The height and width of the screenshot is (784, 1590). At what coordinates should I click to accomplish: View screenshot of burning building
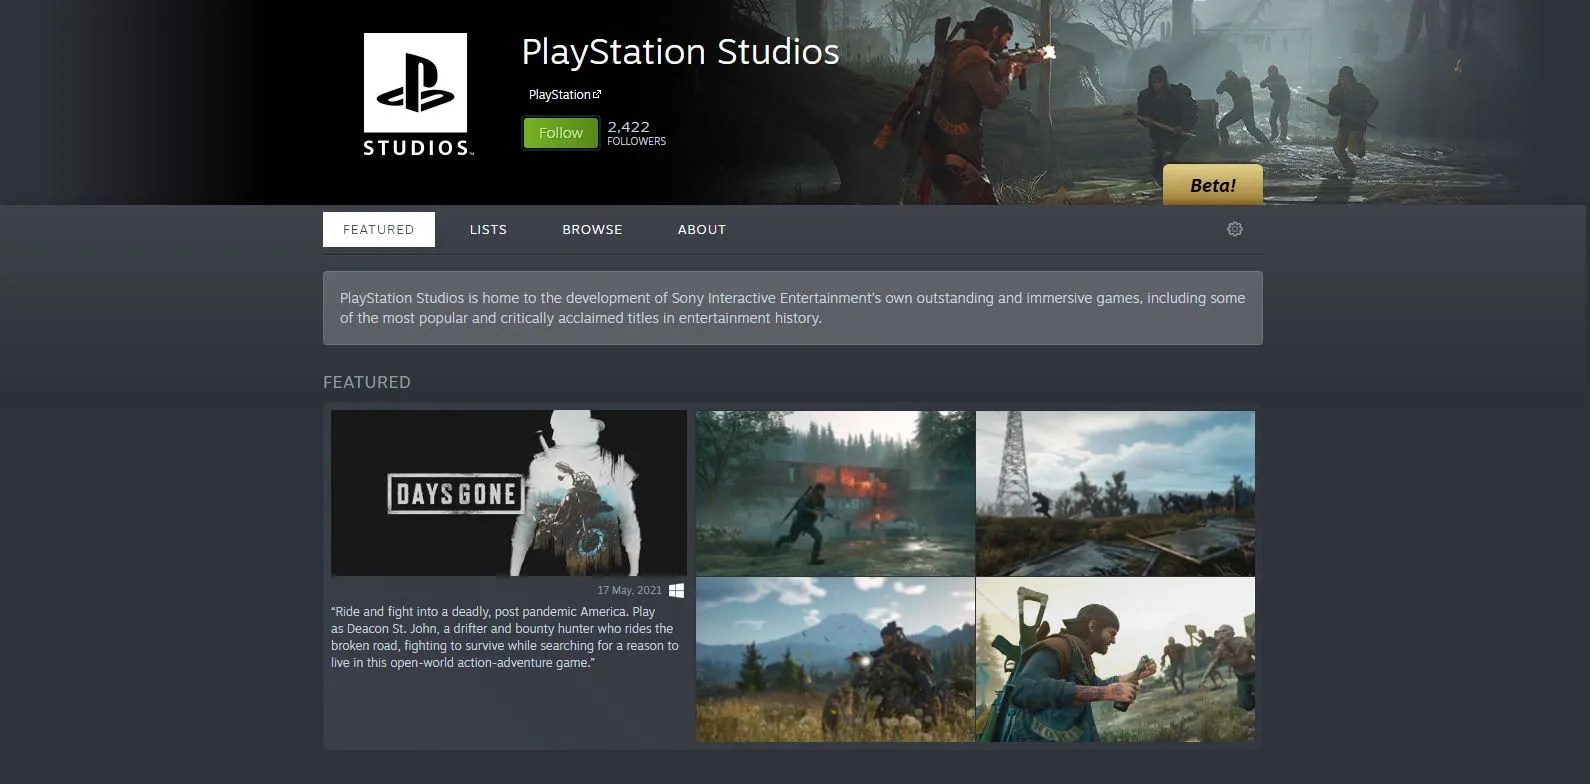(x=835, y=493)
